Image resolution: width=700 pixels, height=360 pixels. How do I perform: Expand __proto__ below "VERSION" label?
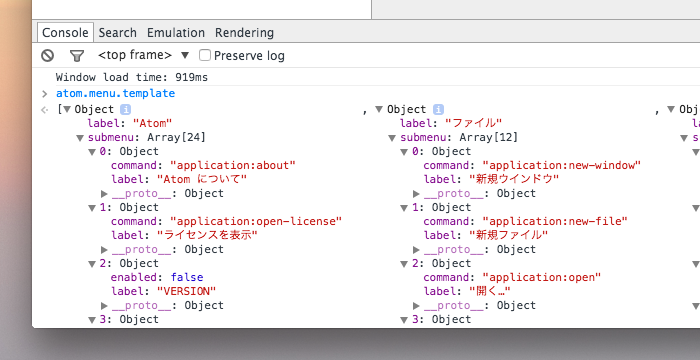point(104,306)
